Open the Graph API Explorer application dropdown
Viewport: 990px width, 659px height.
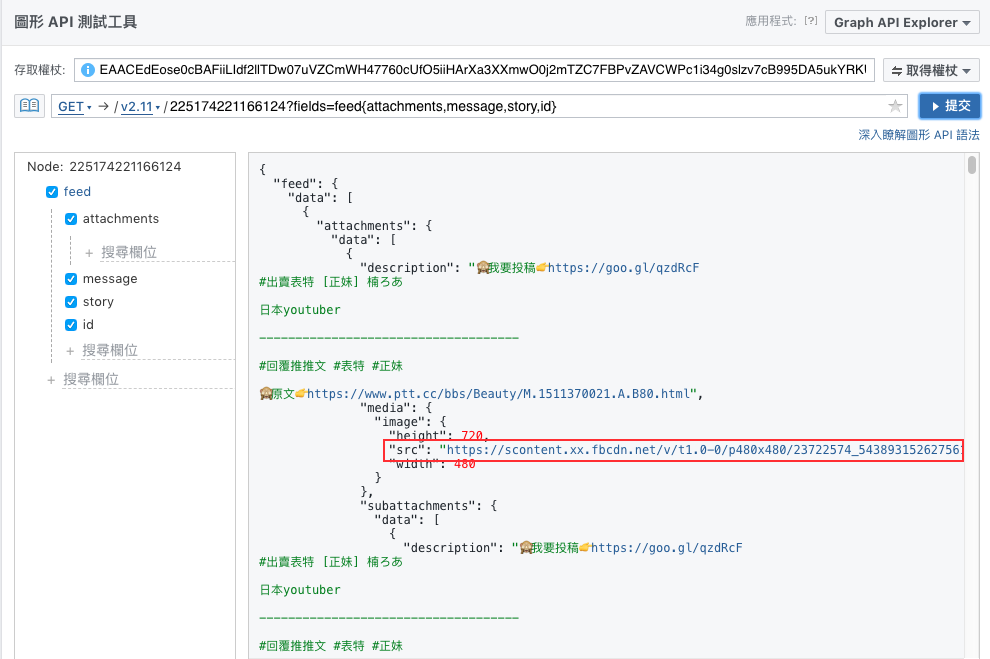pyautogui.click(x=902, y=22)
